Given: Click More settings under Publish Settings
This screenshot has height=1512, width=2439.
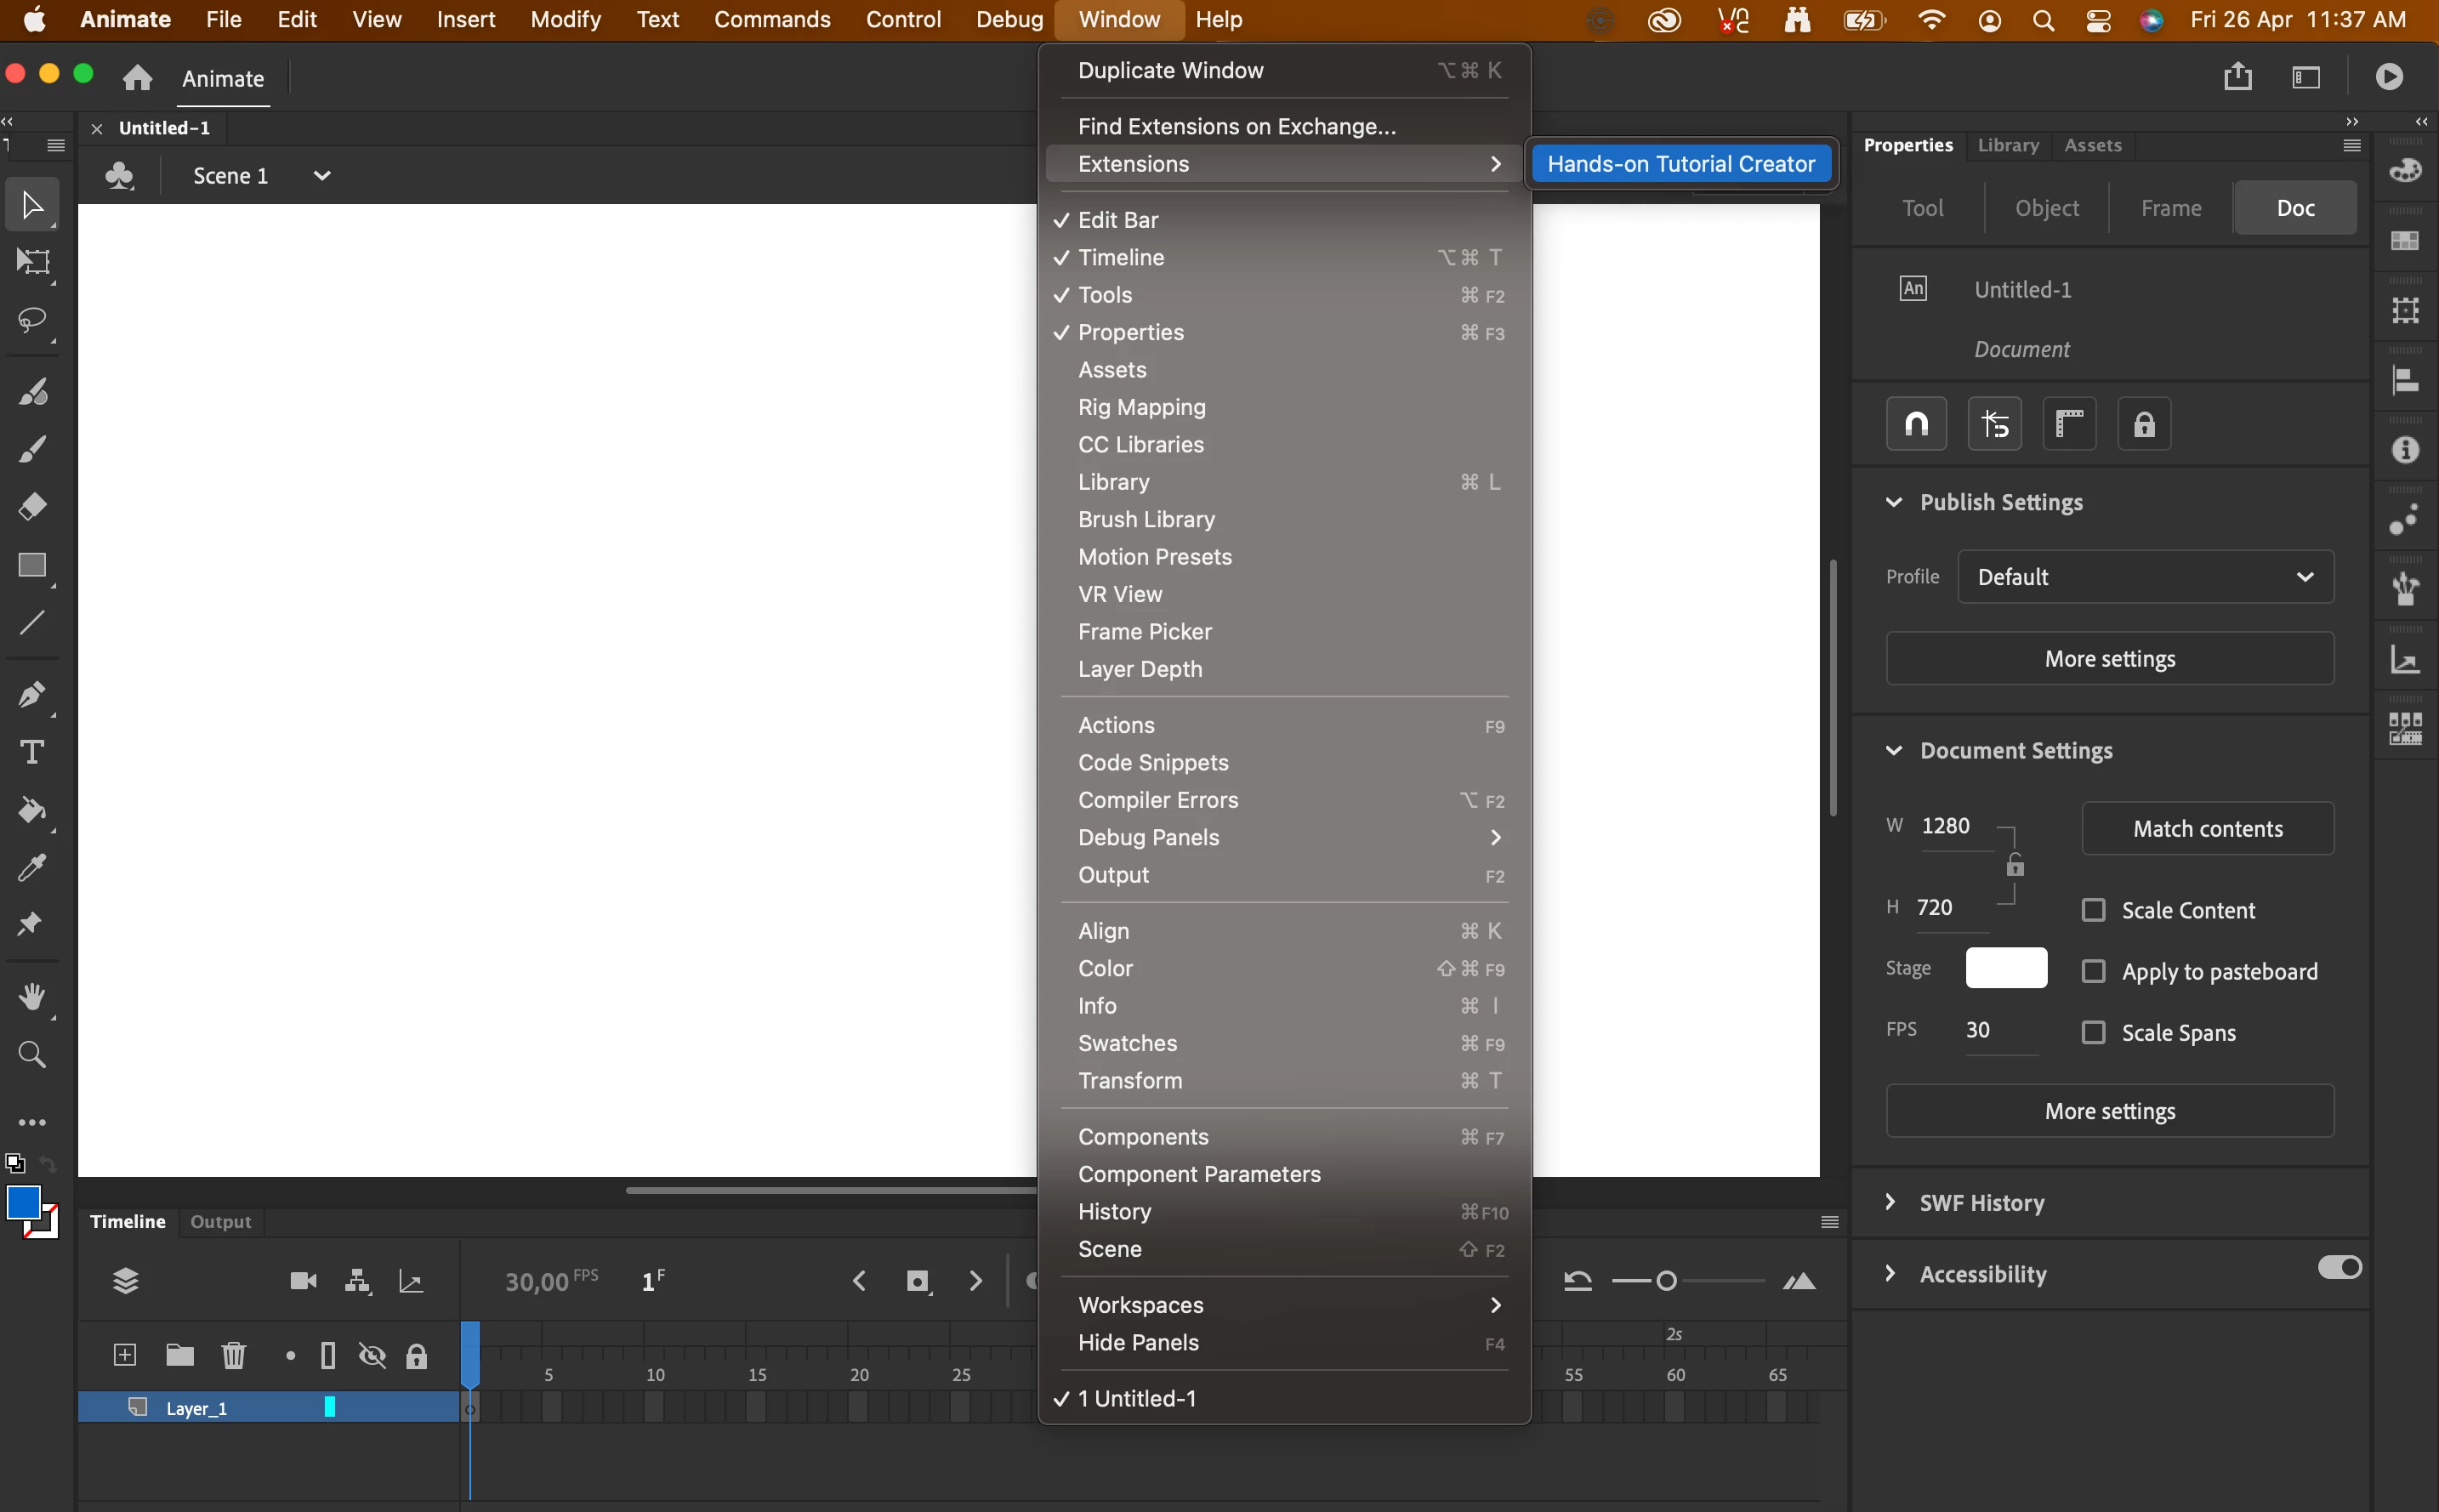Looking at the screenshot, I should [2109, 659].
